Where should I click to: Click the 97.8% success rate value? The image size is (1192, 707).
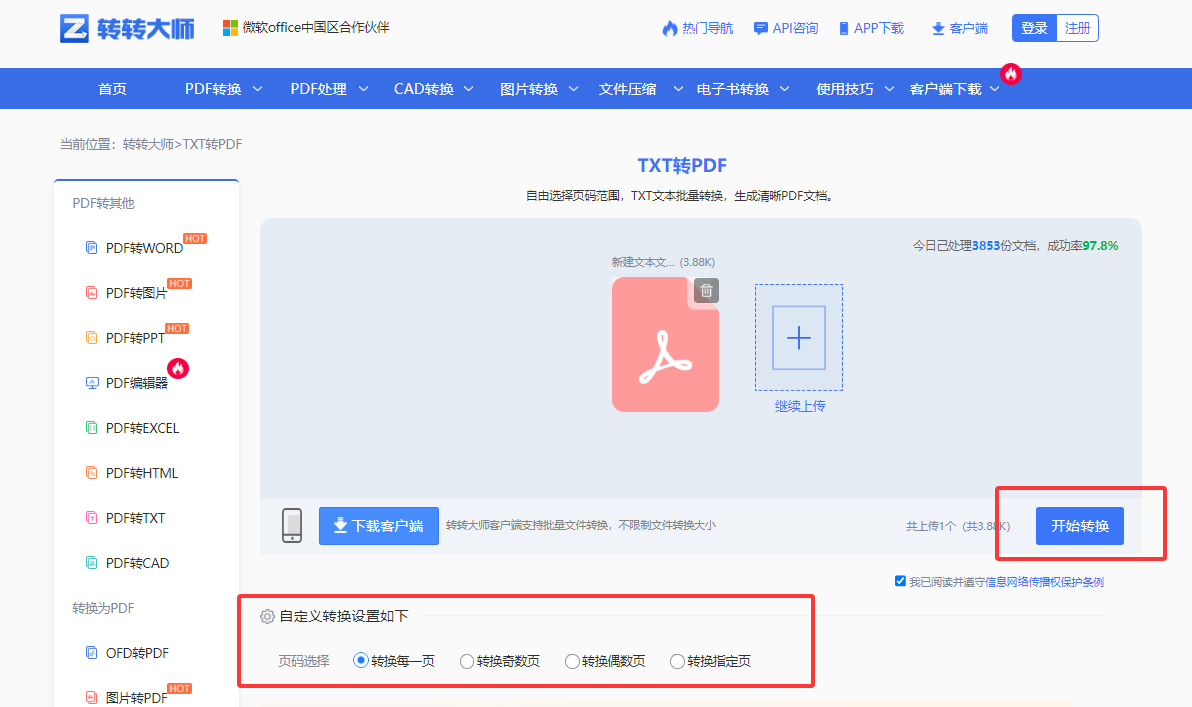tap(1100, 246)
